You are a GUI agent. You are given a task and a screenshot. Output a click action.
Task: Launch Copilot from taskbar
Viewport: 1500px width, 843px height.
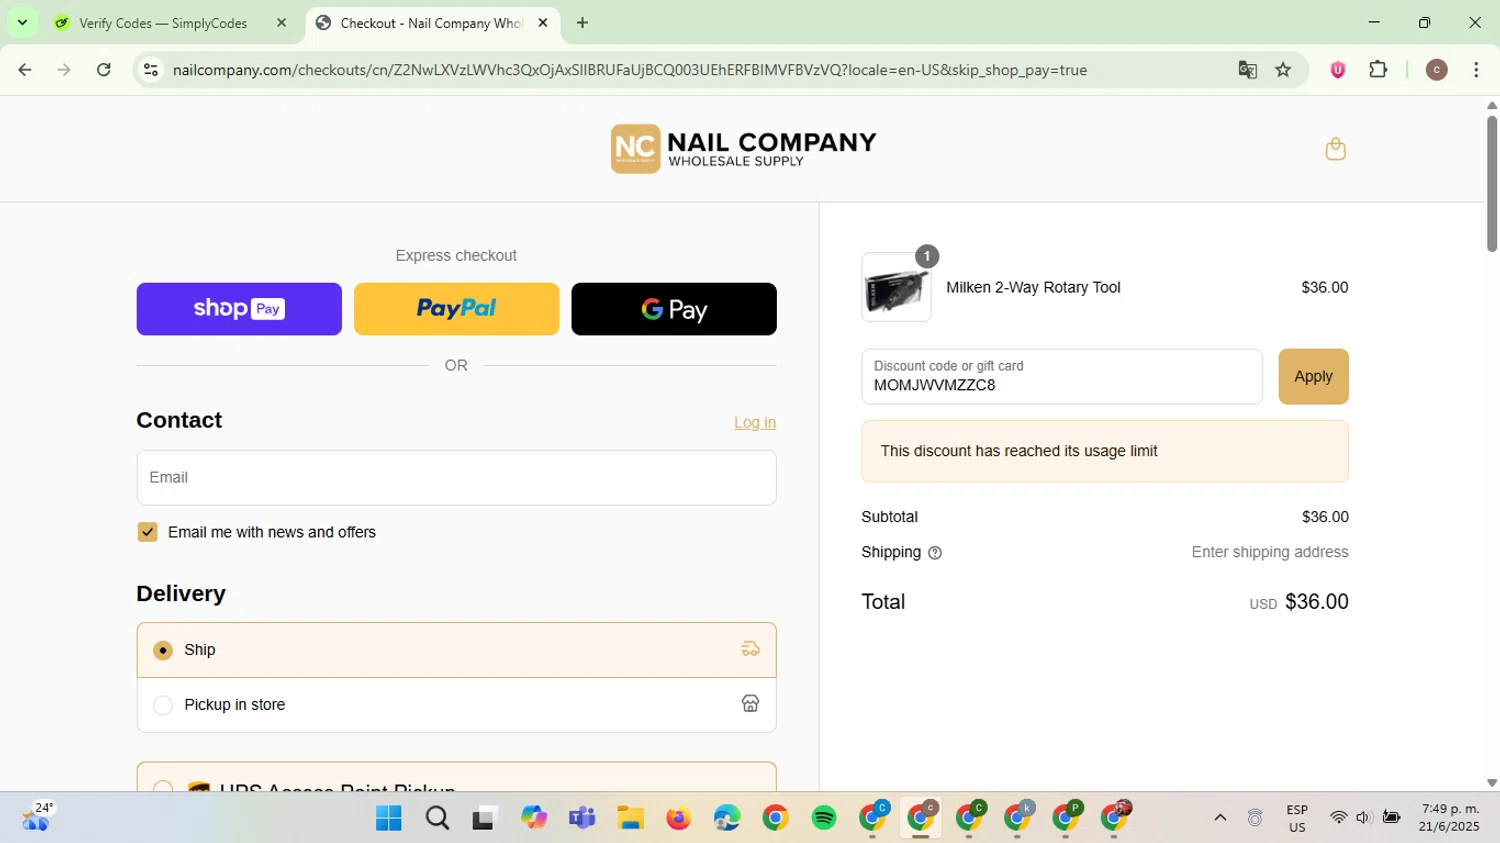(x=534, y=819)
